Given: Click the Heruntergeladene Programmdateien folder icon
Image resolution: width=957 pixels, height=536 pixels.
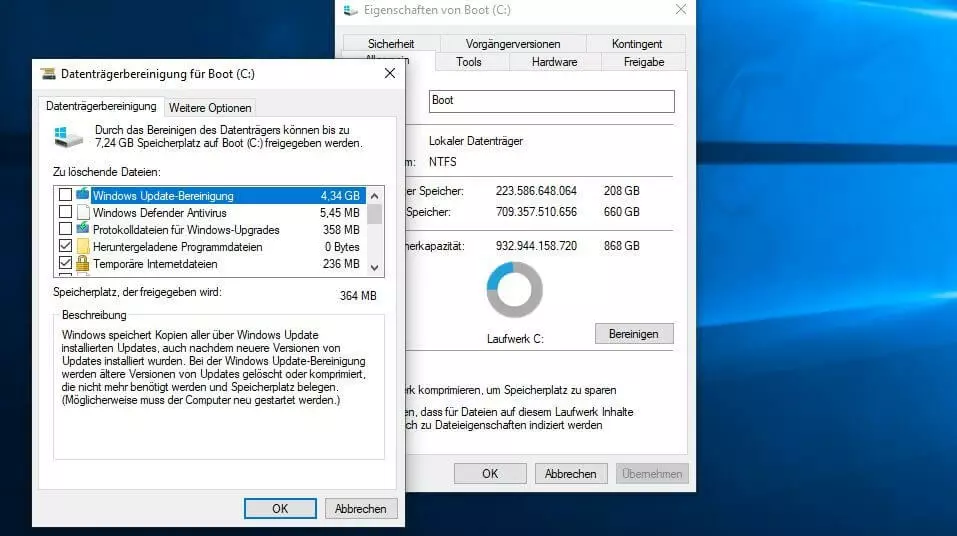Looking at the screenshot, I should coord(83,247).
